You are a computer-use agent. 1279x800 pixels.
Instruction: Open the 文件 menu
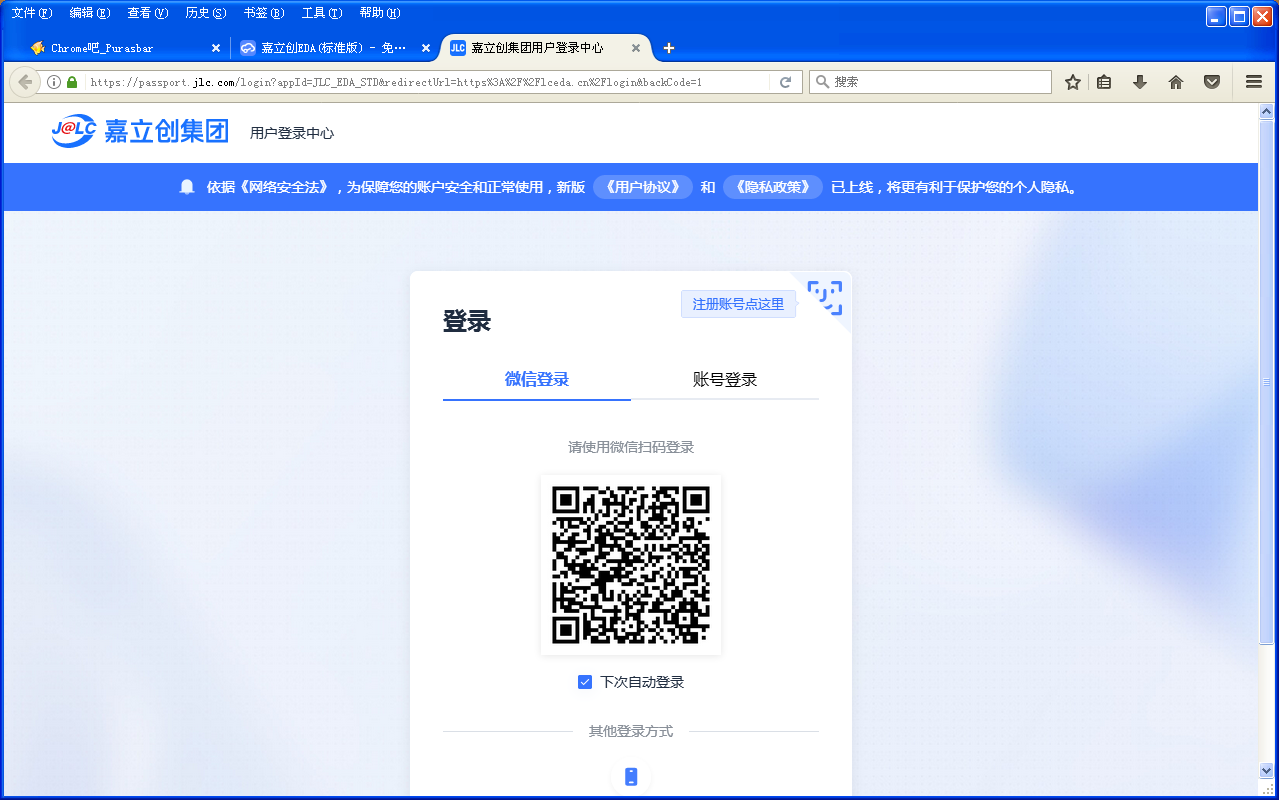pyautogui.click(x=31, y=13)
